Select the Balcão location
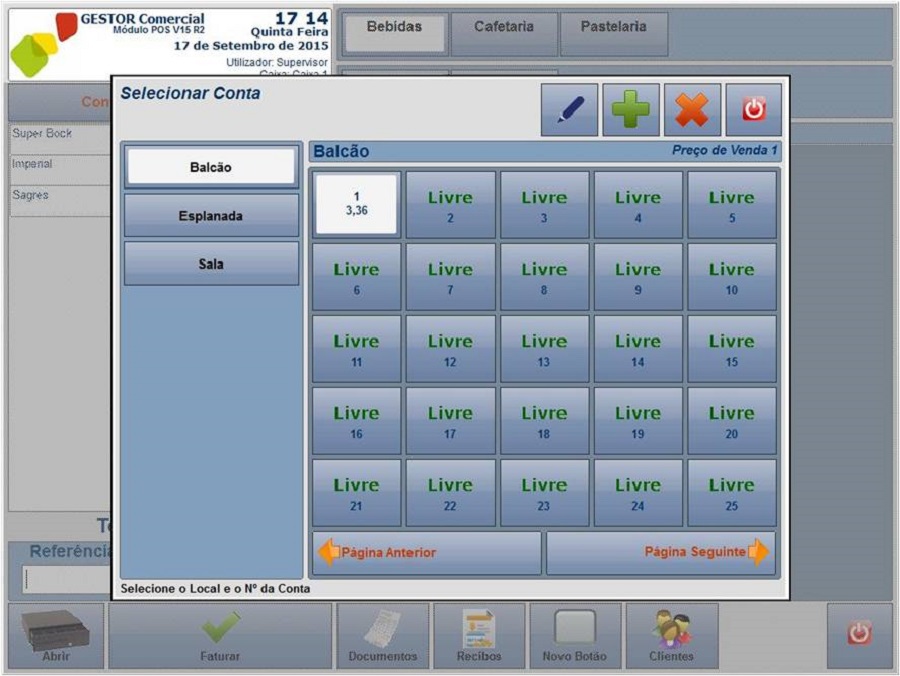 (x=211, y=167)
